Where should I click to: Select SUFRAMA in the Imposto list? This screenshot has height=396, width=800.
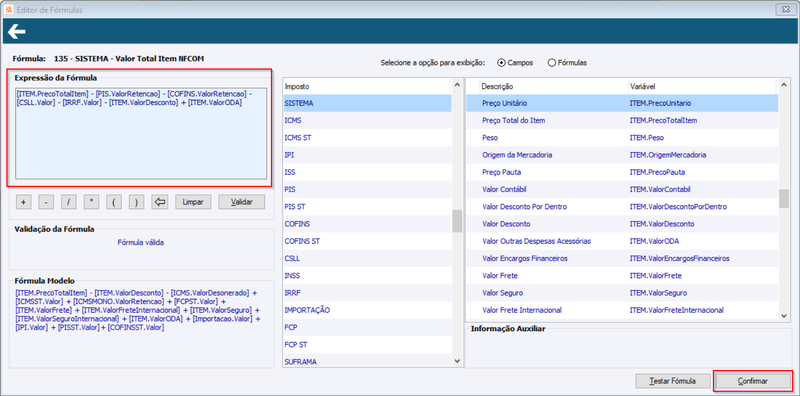click(x=367, y=361)
